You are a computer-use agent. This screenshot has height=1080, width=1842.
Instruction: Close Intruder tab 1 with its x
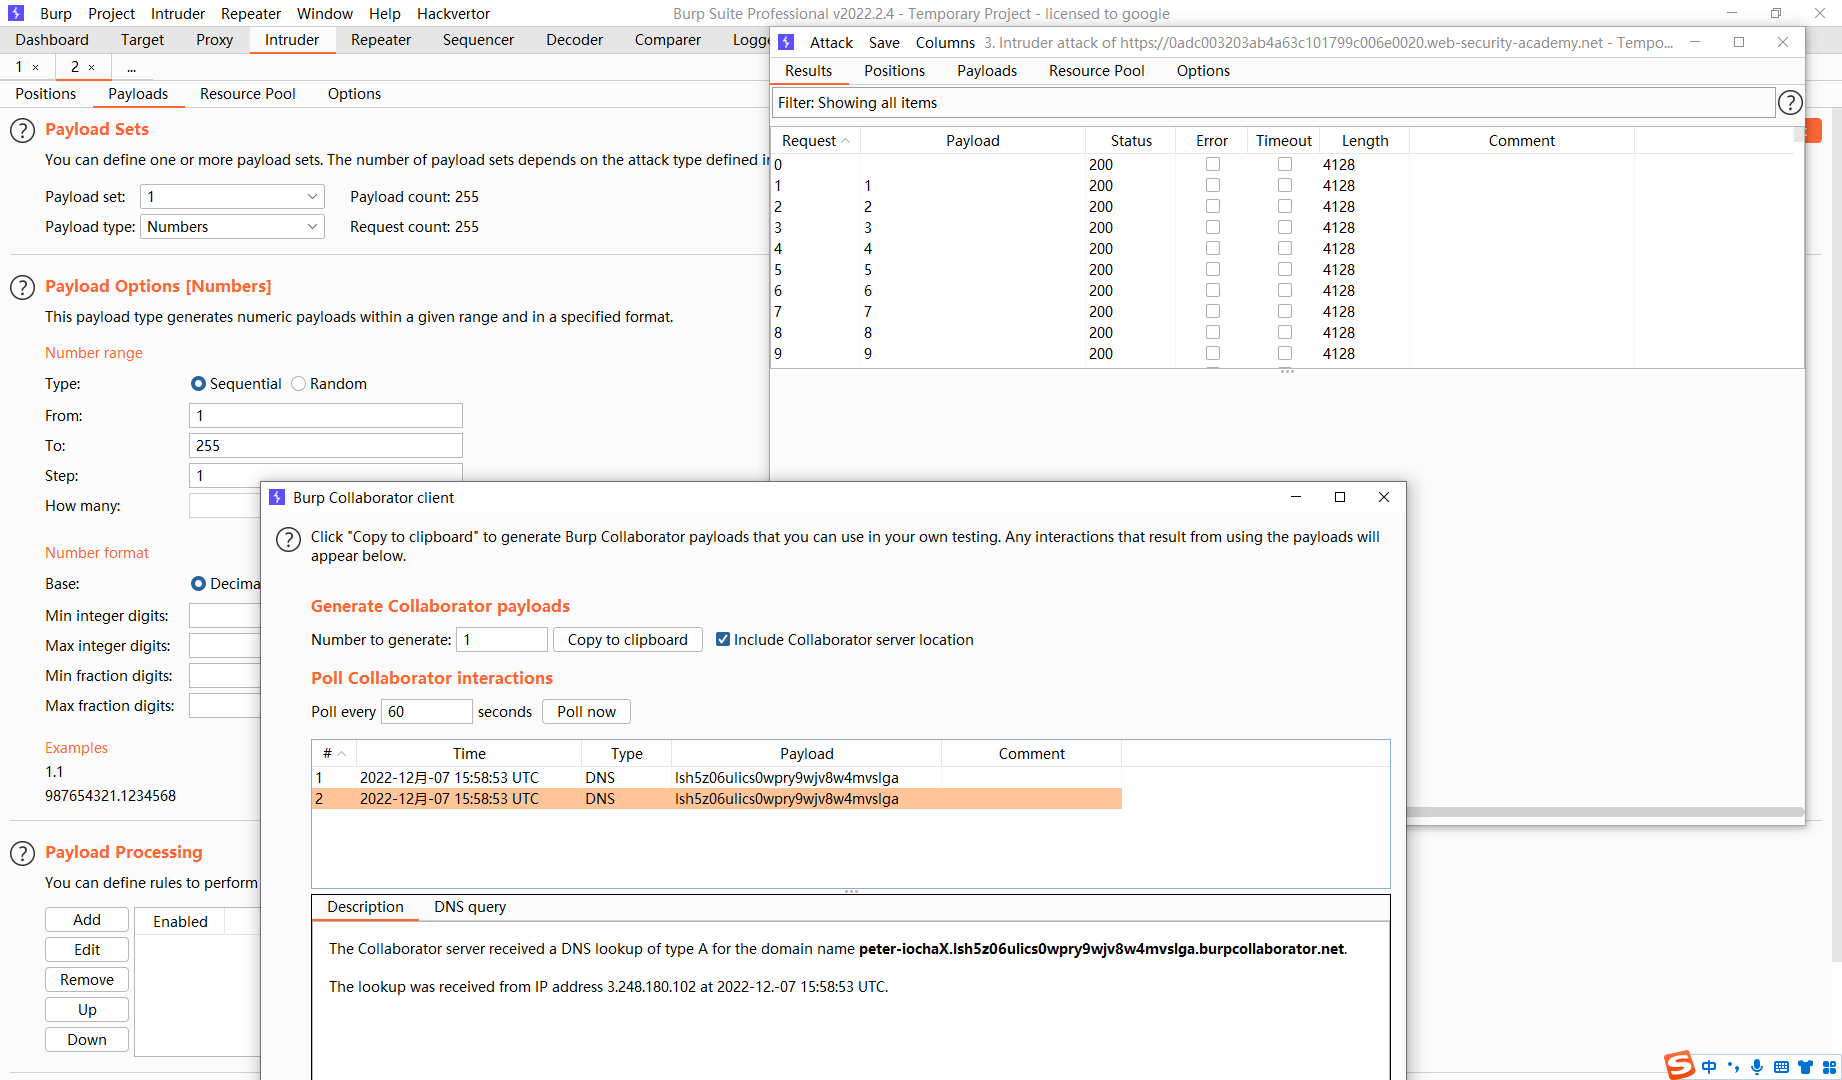tap(36, 67)
